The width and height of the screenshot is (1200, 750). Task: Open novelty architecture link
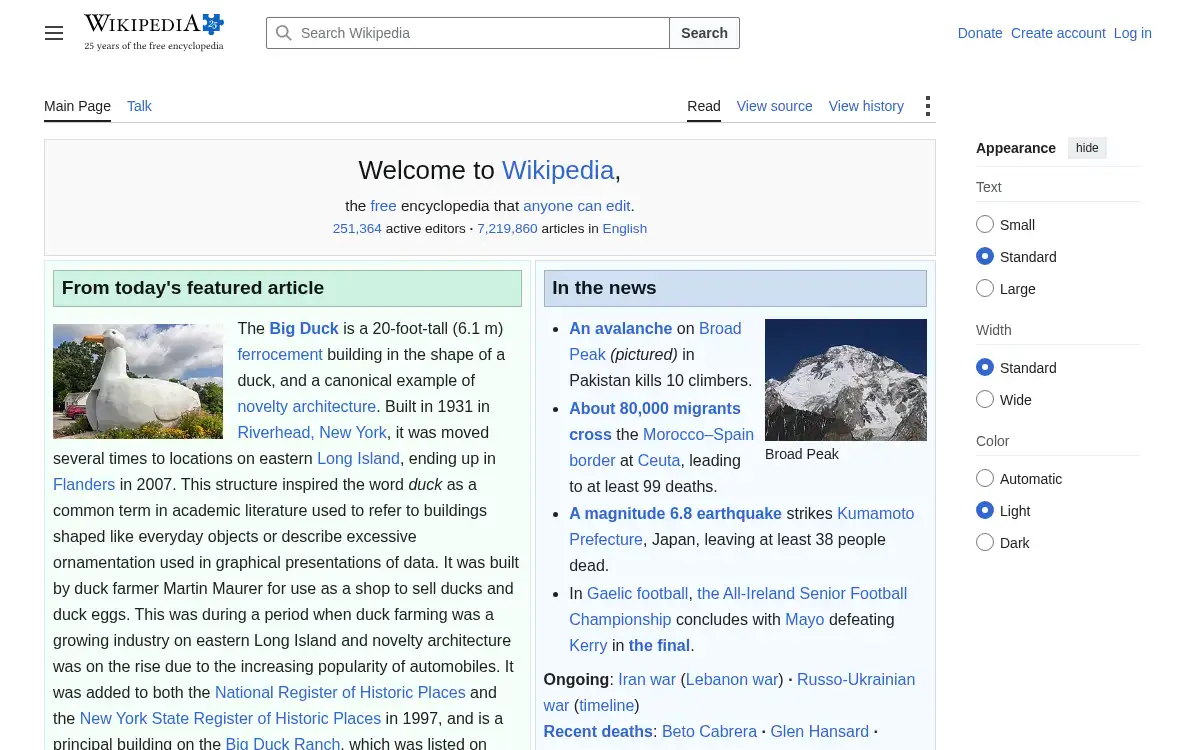point(307,406)
